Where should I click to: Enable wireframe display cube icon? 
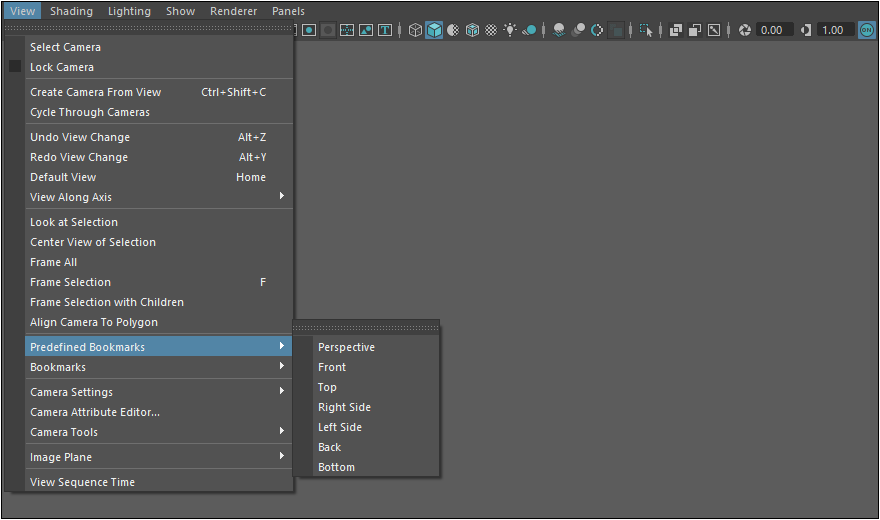click(x=415, y=30)
